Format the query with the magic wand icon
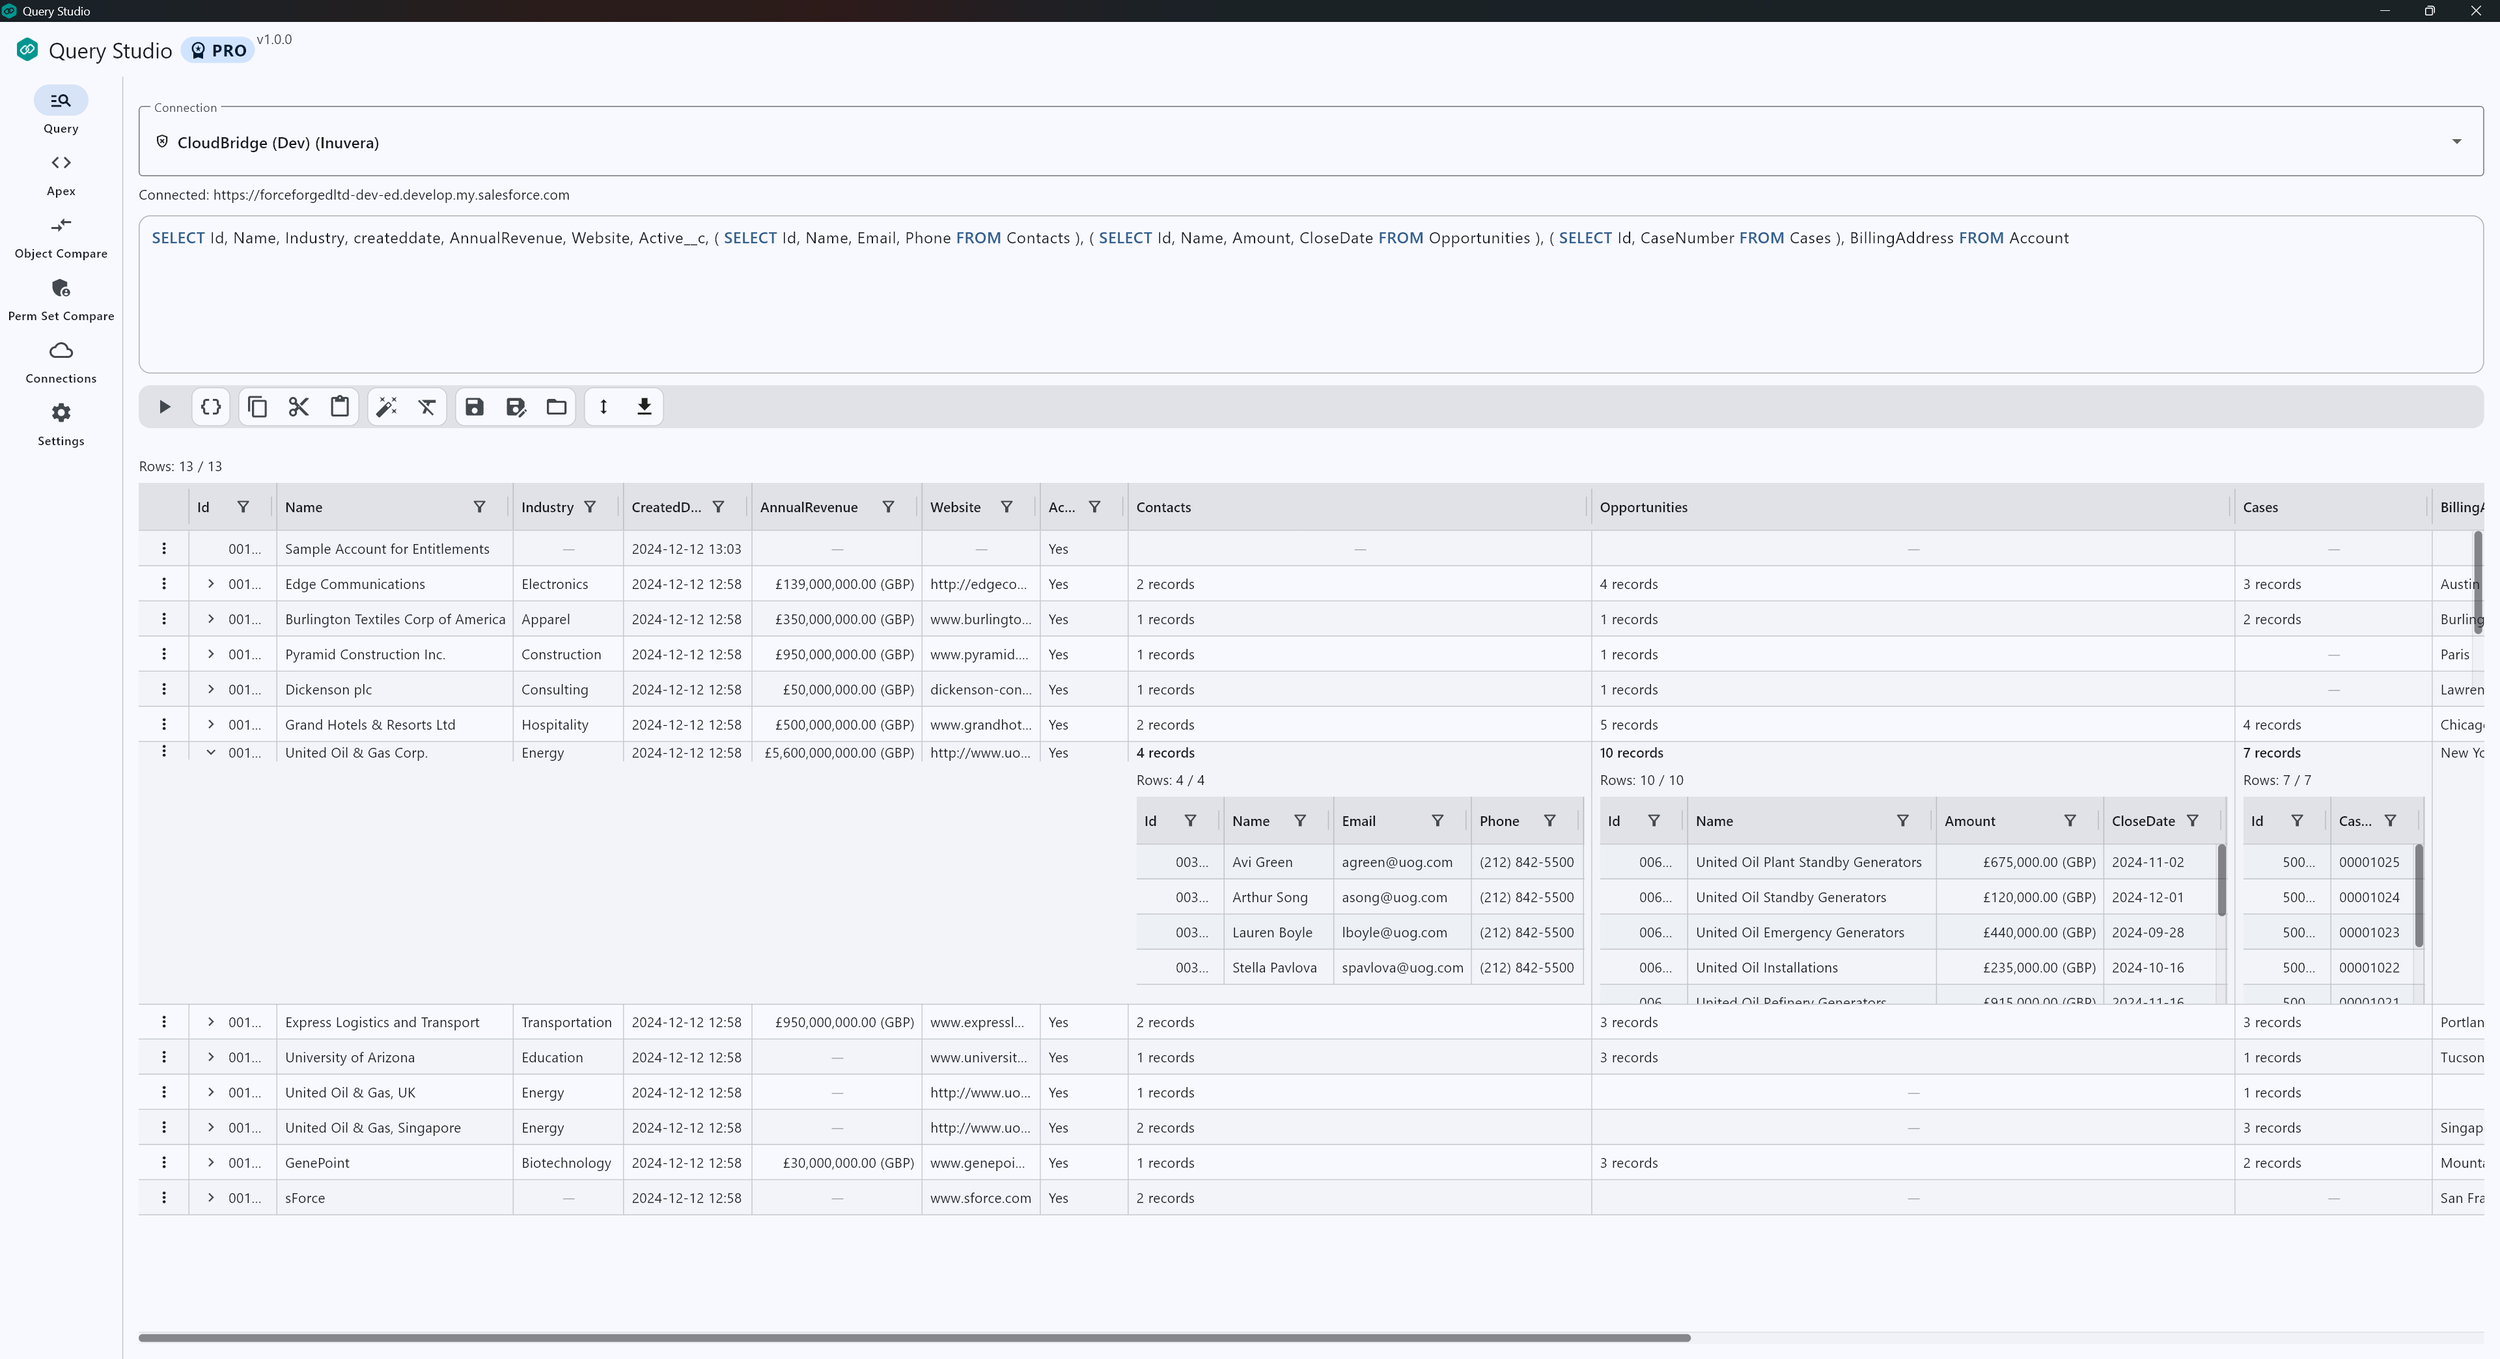2500x1359 pixels. (386, 407)
